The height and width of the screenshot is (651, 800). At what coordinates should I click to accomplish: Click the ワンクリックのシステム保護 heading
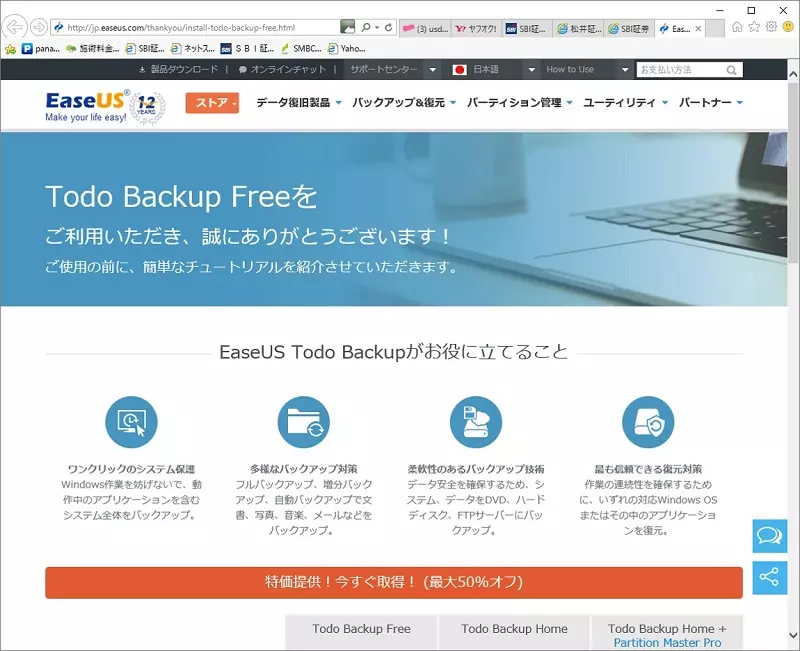click(x=131, y=469)
